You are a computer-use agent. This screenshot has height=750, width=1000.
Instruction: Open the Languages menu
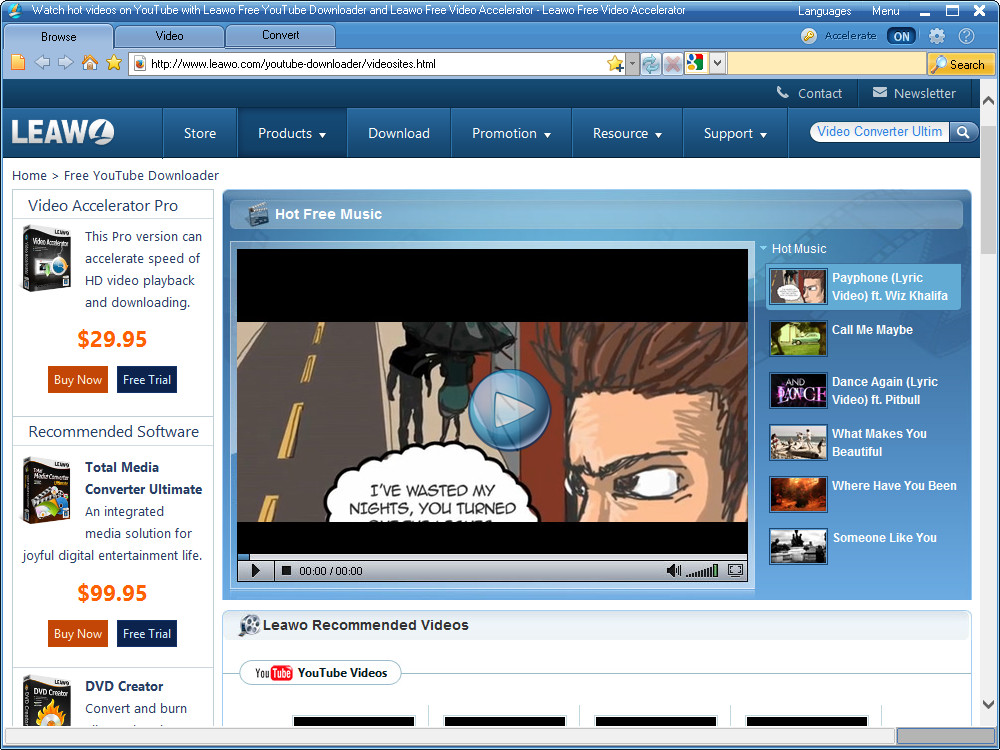coord(824,11)
